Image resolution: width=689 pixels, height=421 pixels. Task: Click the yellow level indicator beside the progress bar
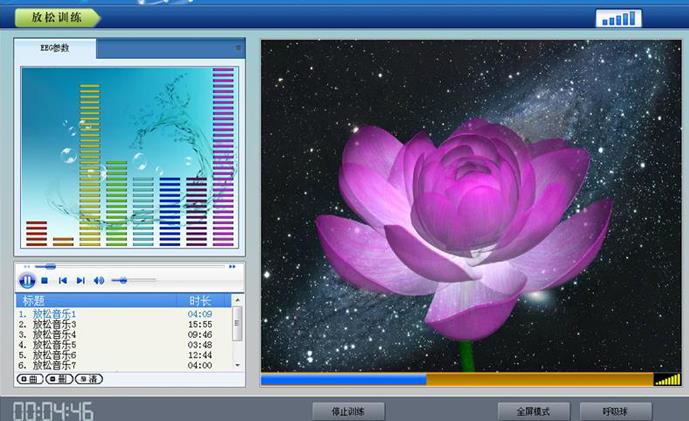667,379
